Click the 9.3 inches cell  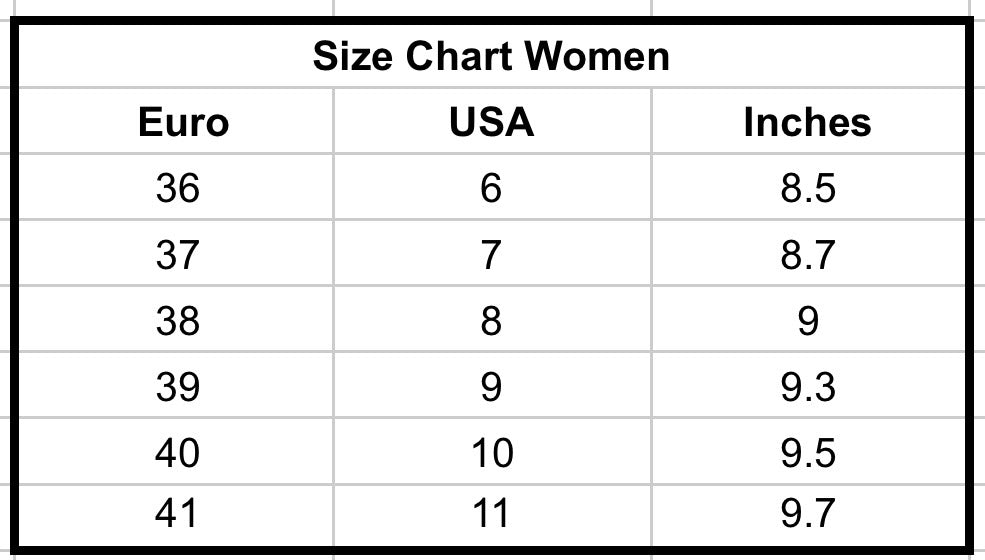point(808,387)
